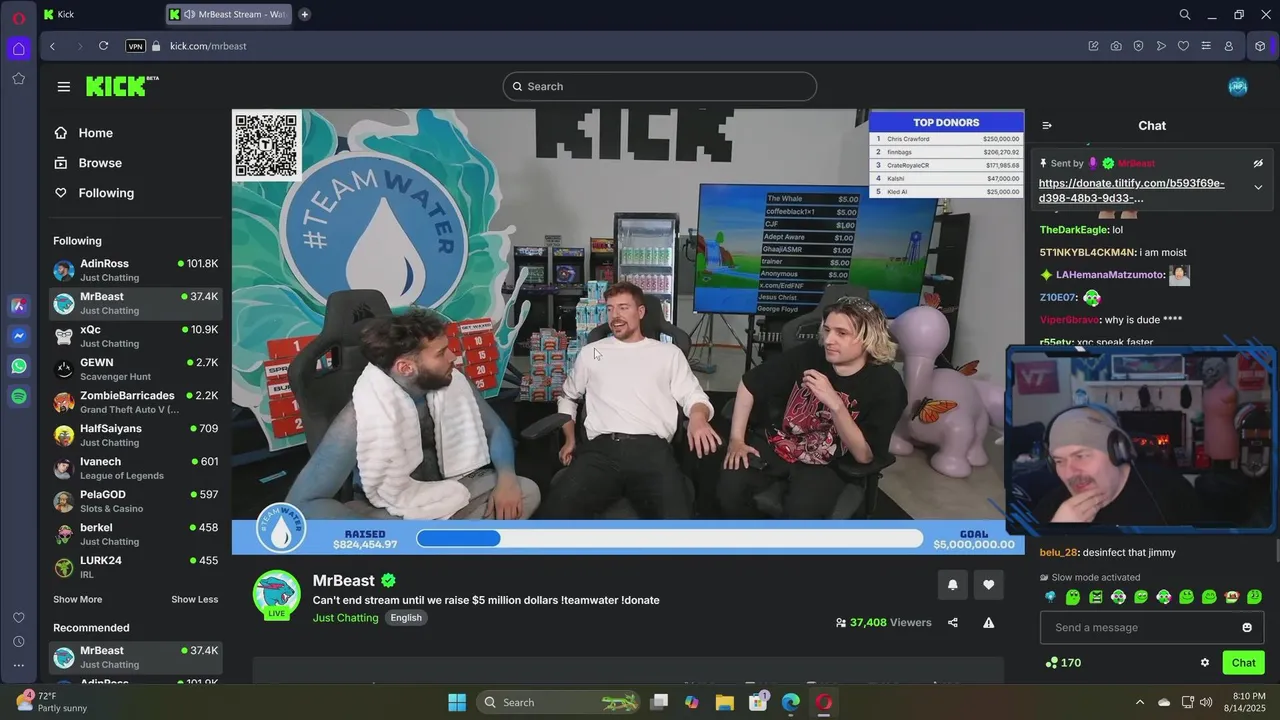The height and width of the screenshot is (720, 1280).
Task: Select the MrBeast Stream browser tab
Action: 231,14
